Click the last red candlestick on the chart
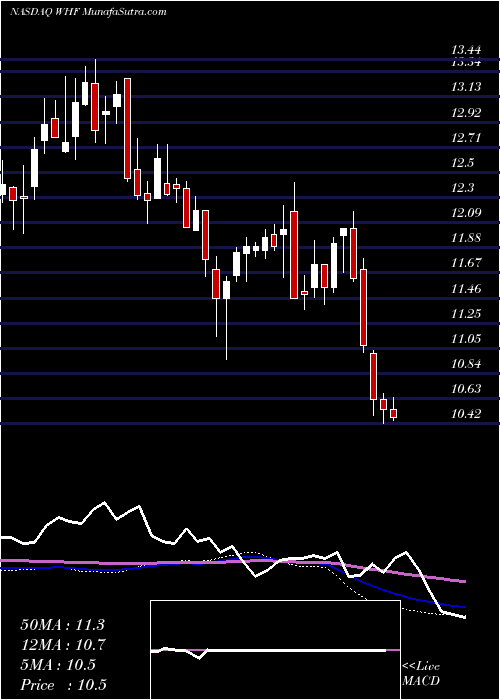This screenshot has width=500, height=700. click(x=393, y=413)
